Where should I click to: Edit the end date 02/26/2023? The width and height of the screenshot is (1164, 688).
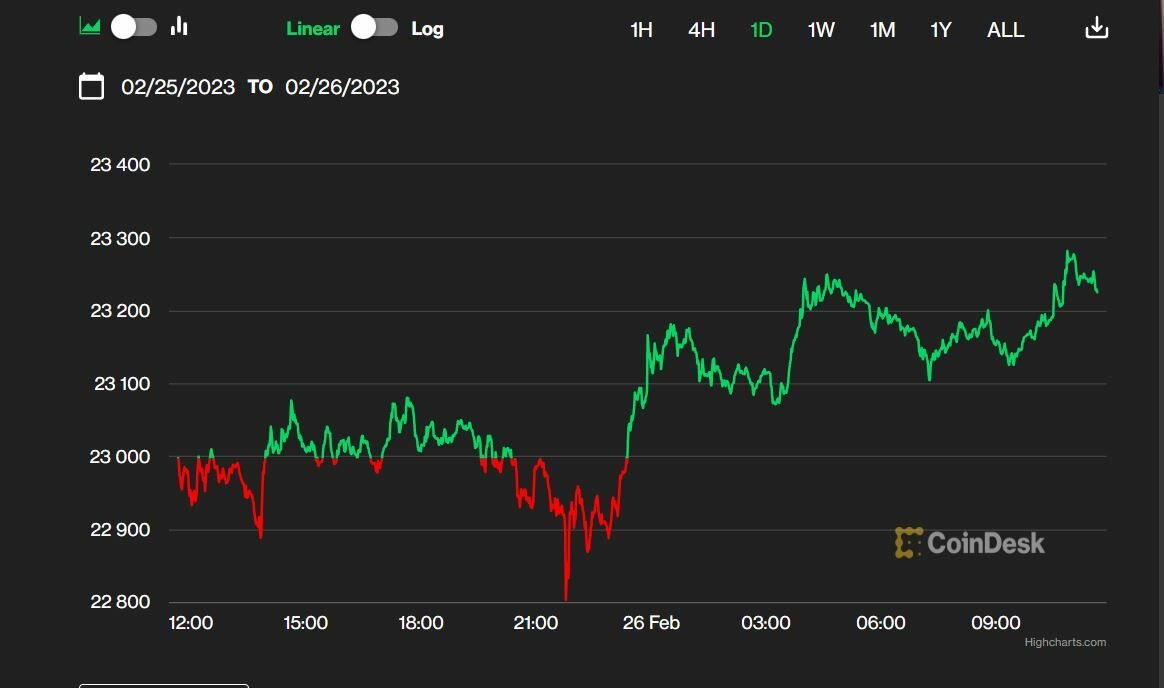pos(342,87)
